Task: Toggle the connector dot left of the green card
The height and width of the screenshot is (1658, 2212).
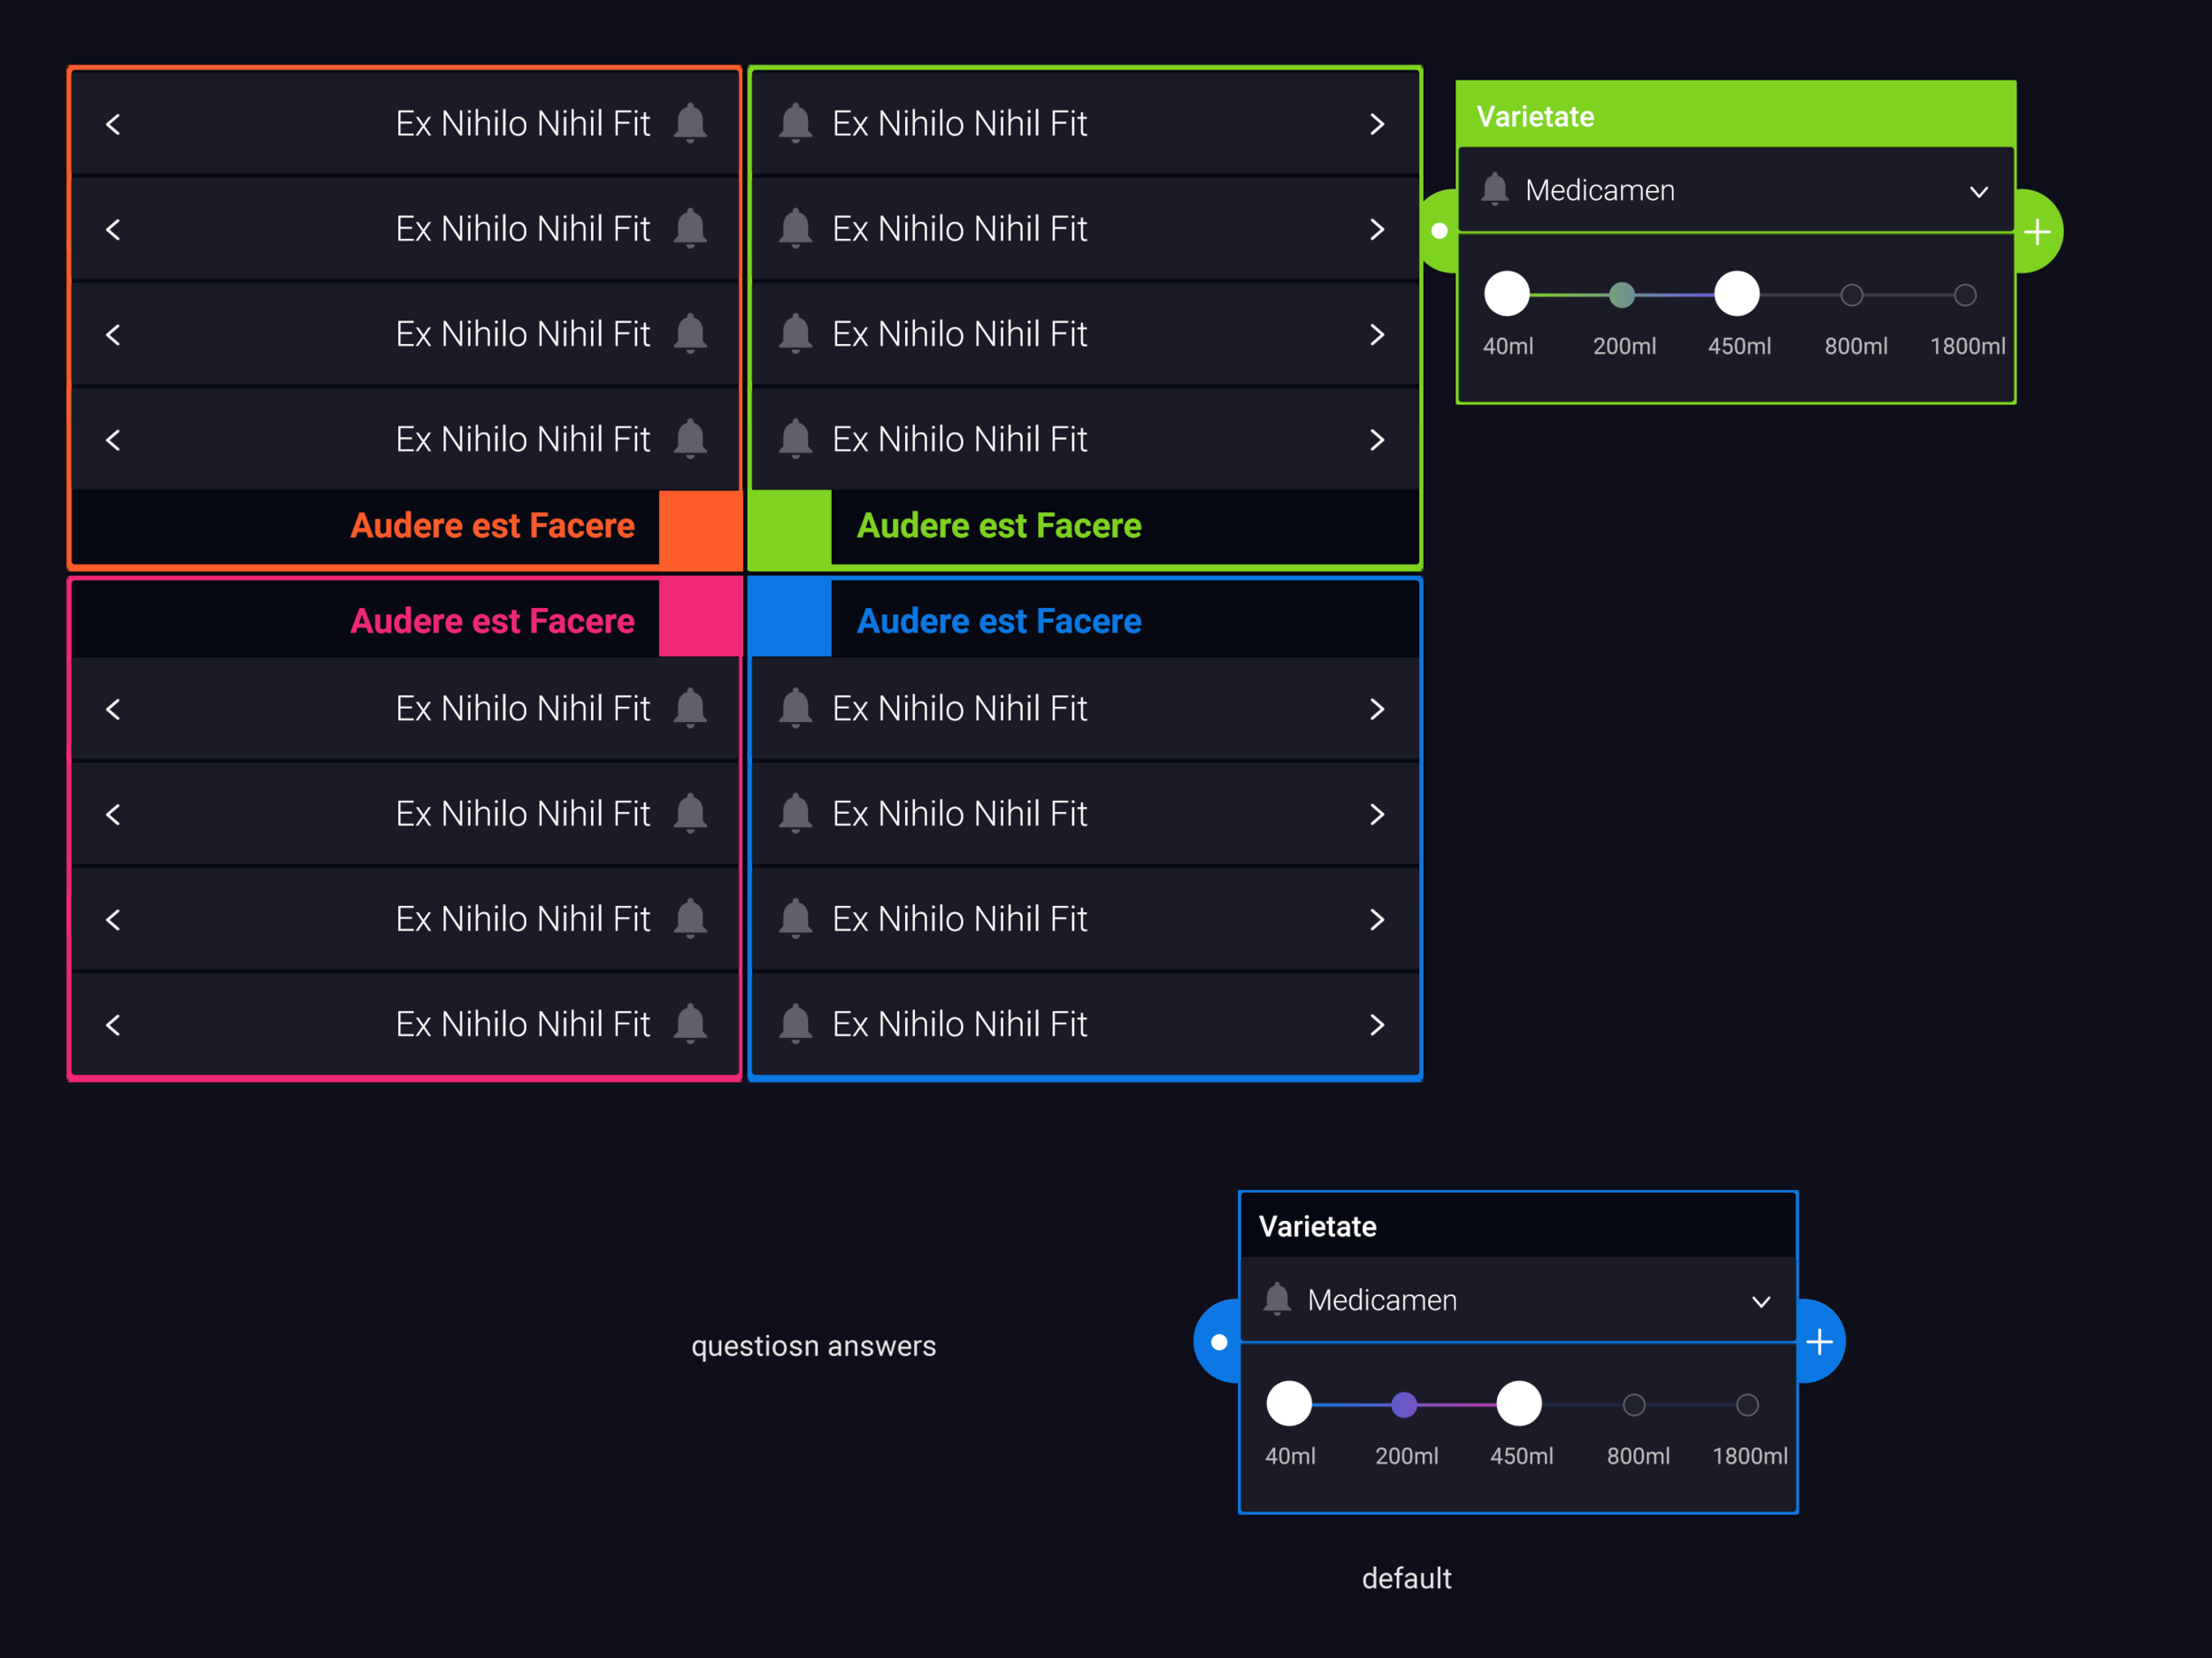Action: 1439,231
